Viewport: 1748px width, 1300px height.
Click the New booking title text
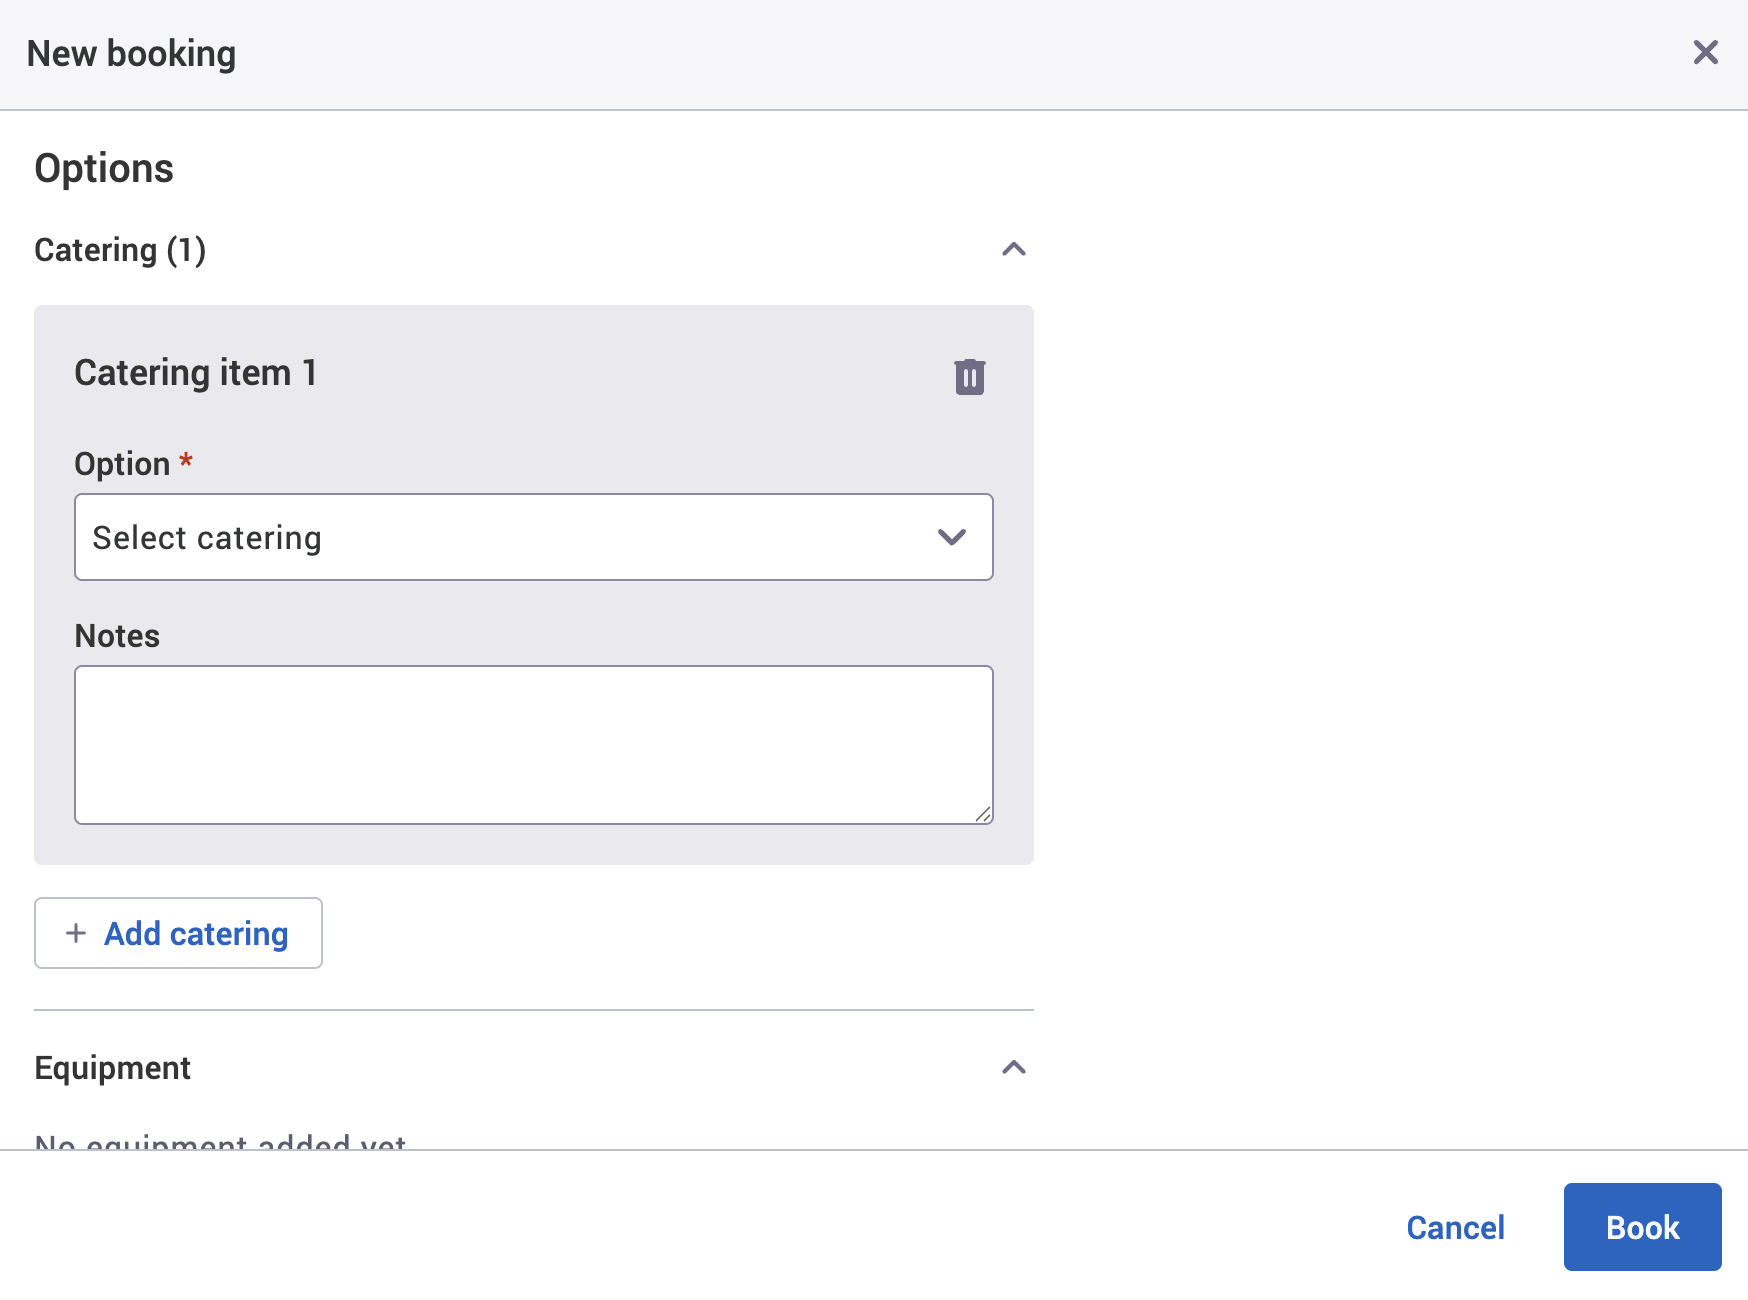pos(131,52)
